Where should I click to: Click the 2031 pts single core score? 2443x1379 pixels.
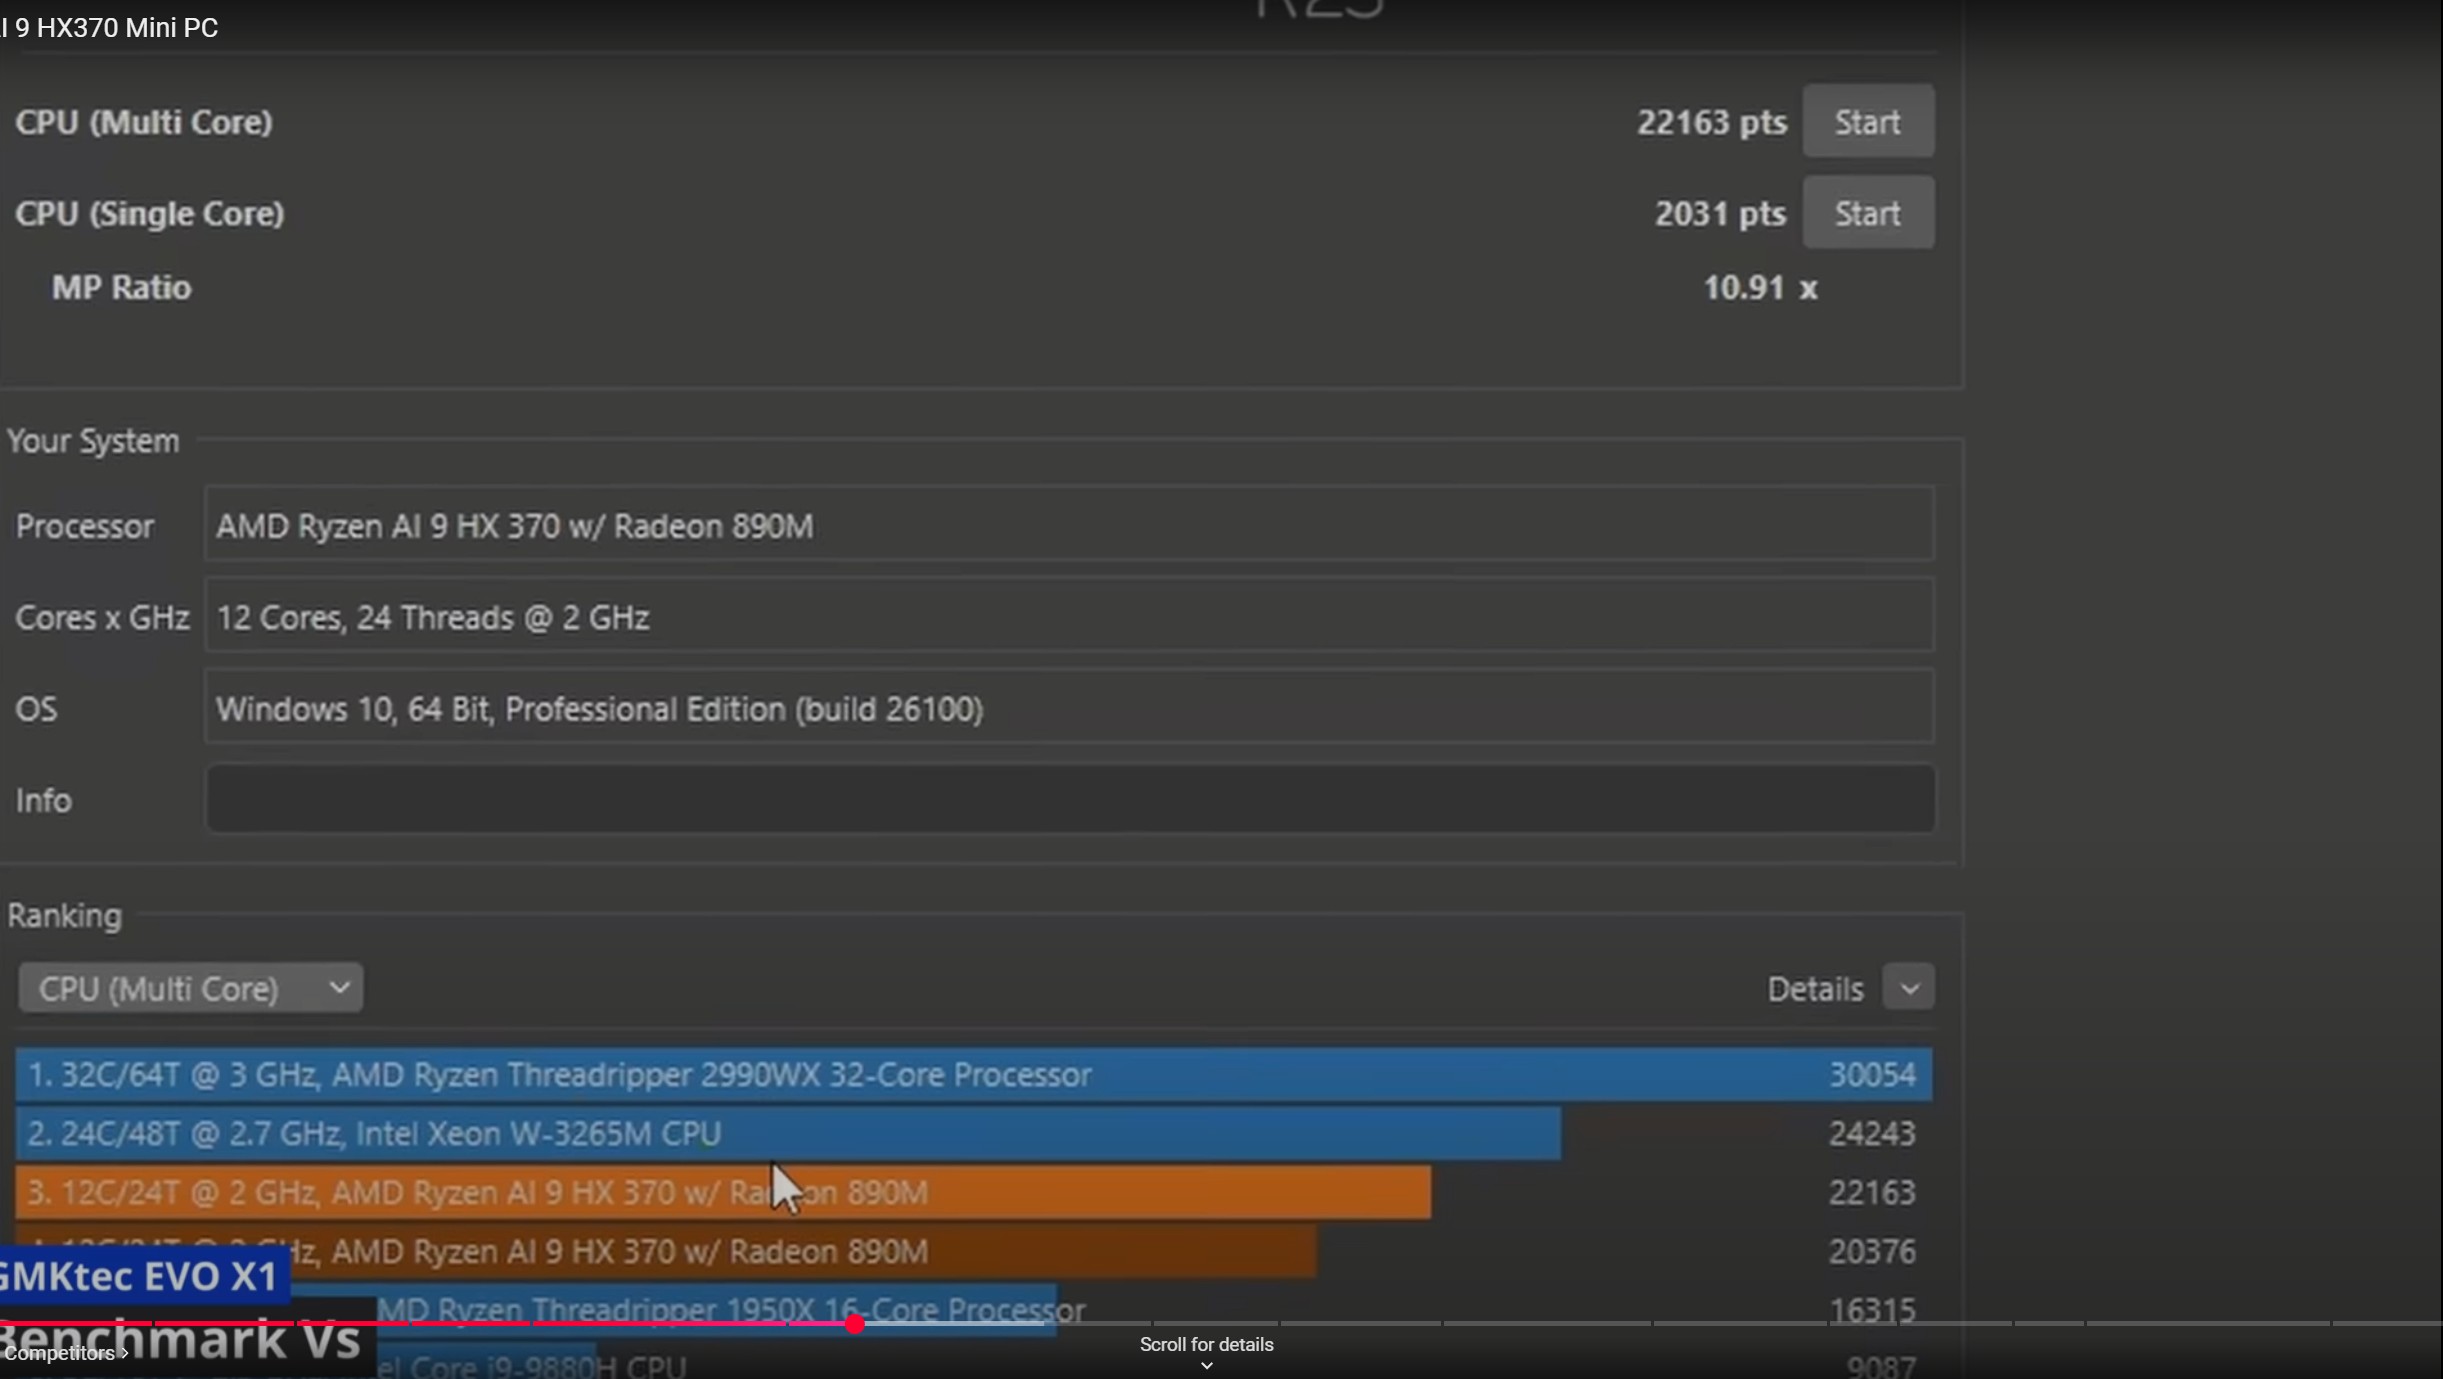point(1720,213)
